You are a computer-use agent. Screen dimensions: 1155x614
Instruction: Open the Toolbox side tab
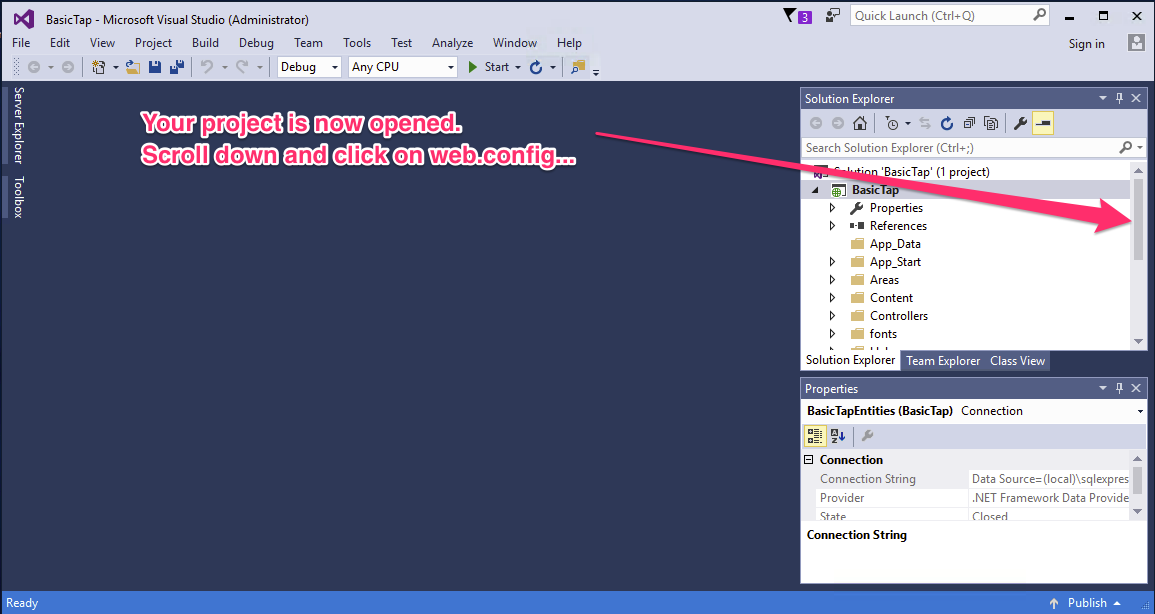[x=18, y=197]
